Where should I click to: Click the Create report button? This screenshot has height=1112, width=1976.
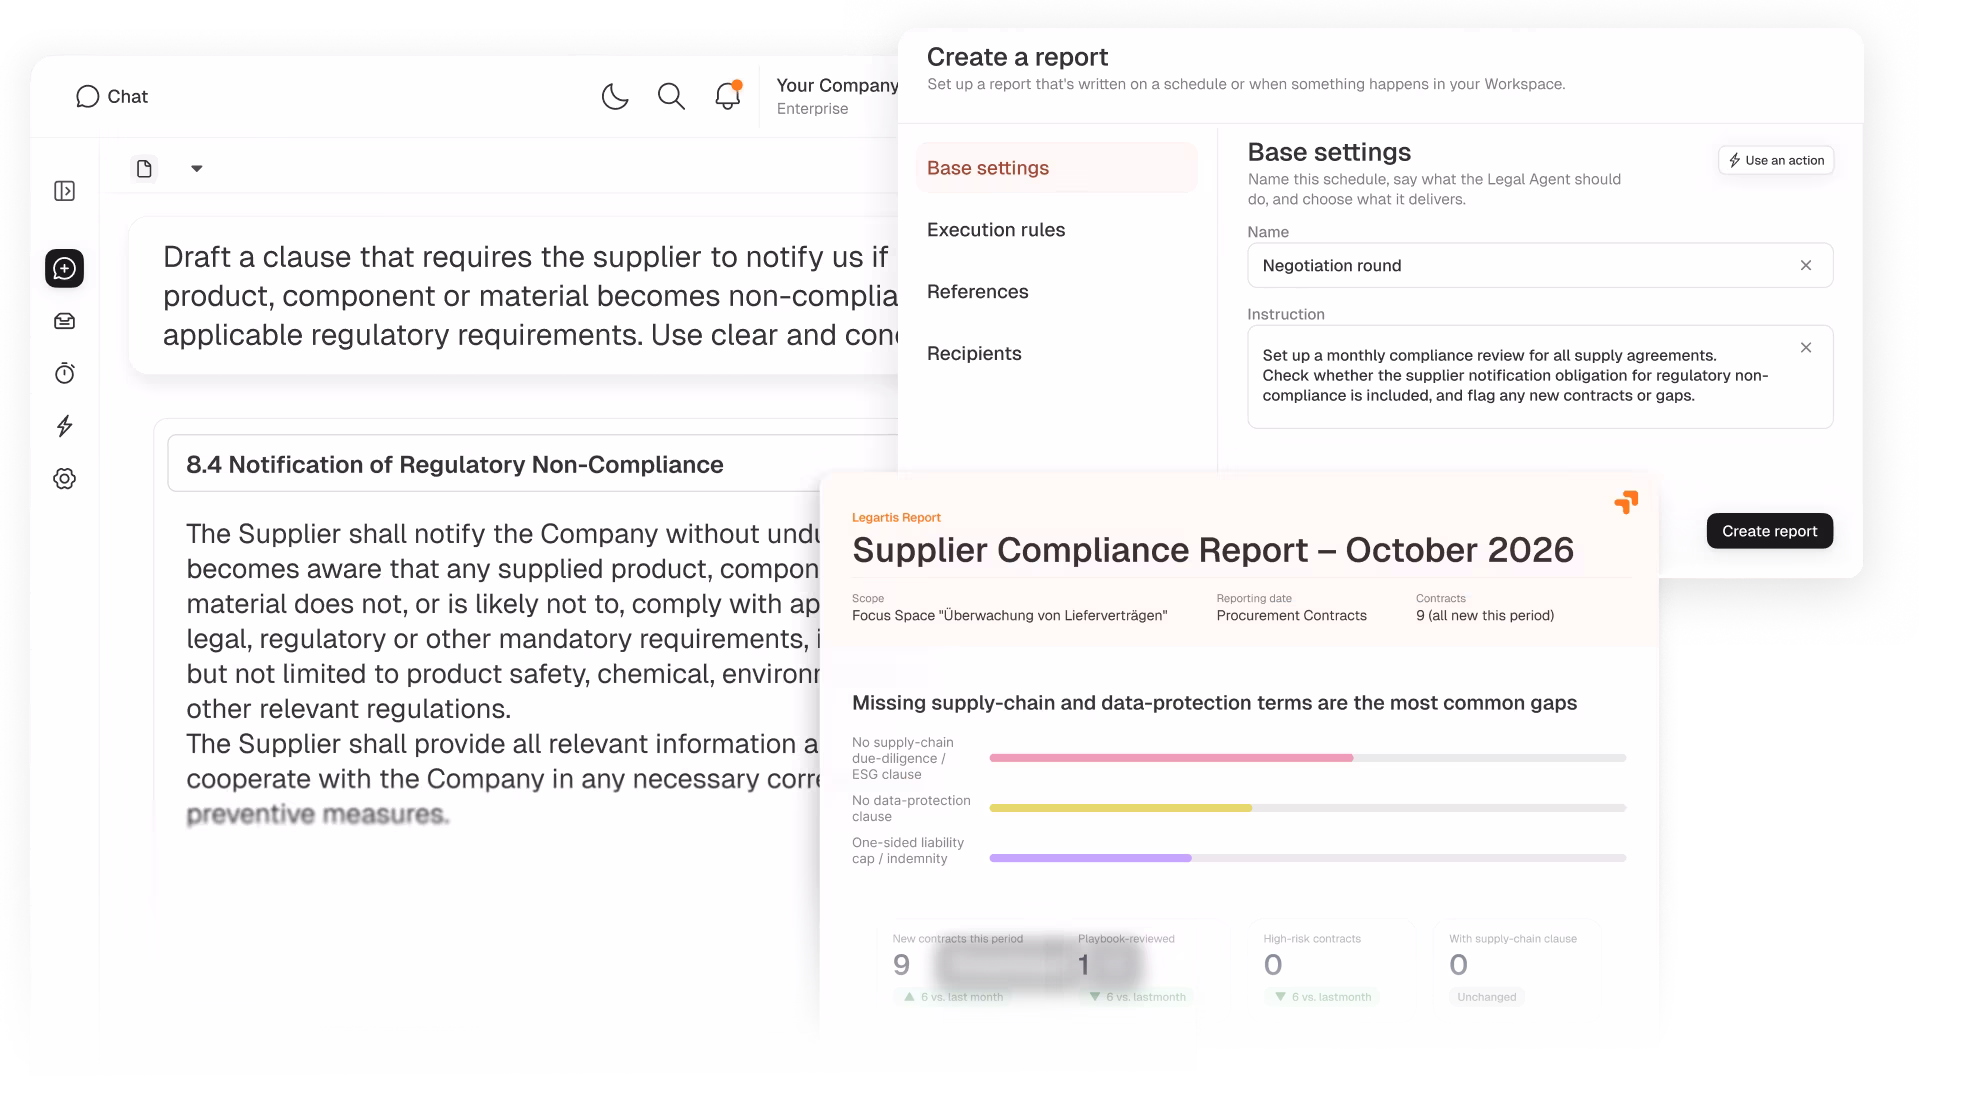click(1769, 531)
